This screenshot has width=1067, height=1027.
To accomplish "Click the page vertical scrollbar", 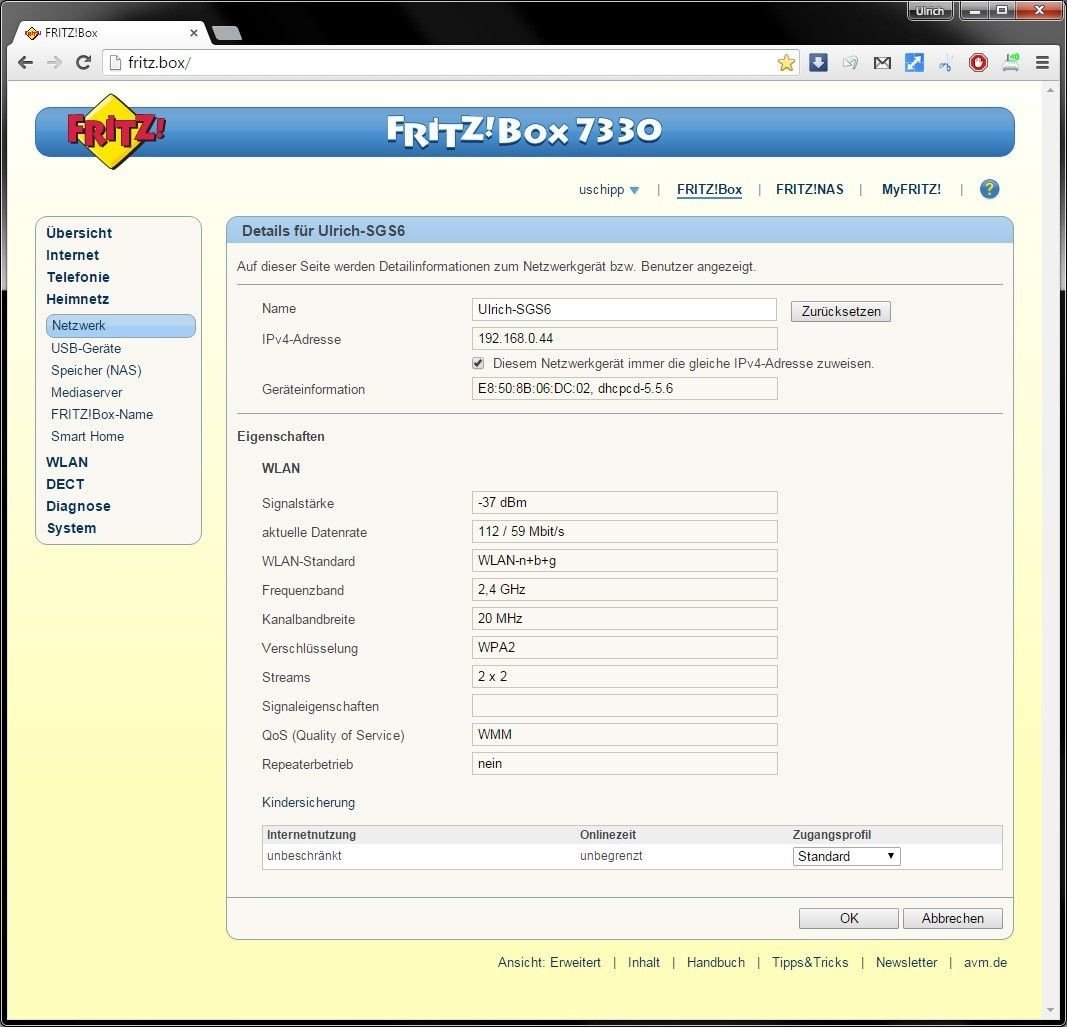I will (1050, 548).
